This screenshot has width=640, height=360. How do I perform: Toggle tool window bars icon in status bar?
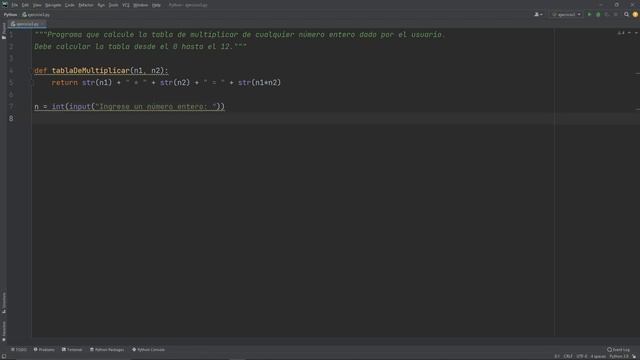point(4,357)
